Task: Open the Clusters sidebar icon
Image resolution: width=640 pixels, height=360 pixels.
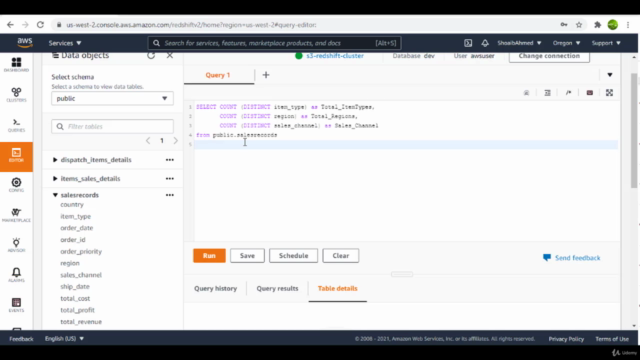Action: click(x=16, y=95)
